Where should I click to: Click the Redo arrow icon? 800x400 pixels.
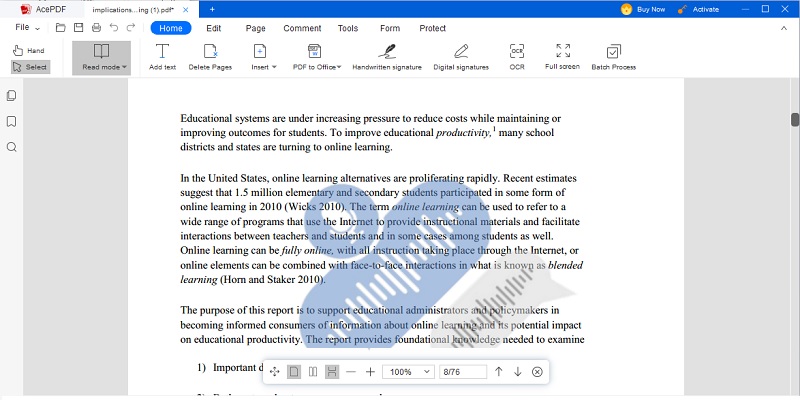click(131, 28)
